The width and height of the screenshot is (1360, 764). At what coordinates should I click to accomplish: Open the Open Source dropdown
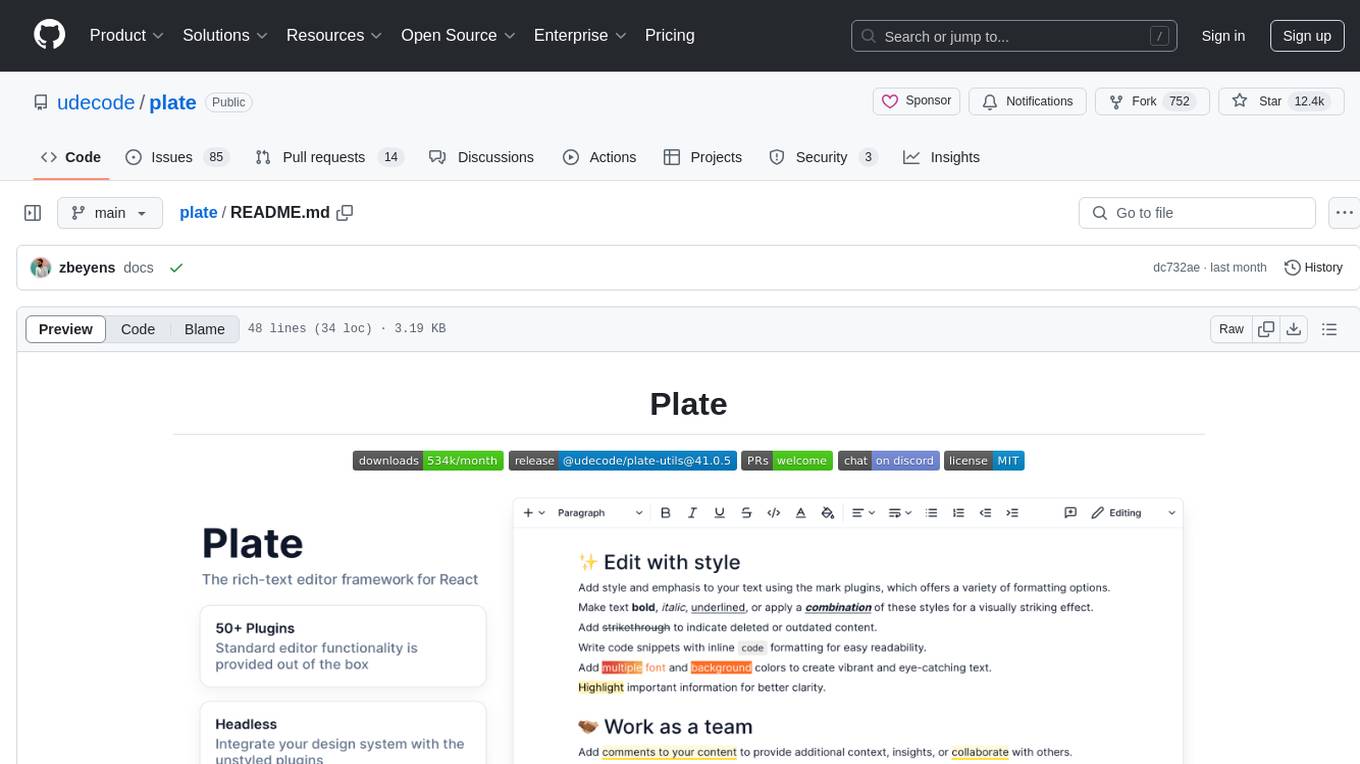coord(458,35)
